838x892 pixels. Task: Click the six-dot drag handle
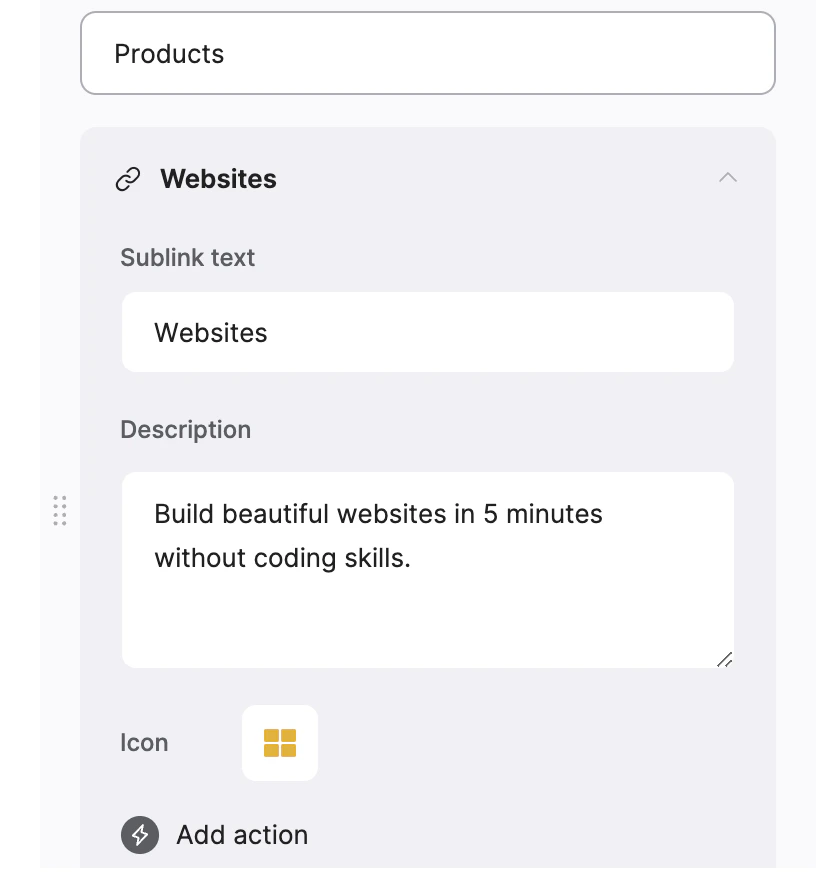point(60,510)
